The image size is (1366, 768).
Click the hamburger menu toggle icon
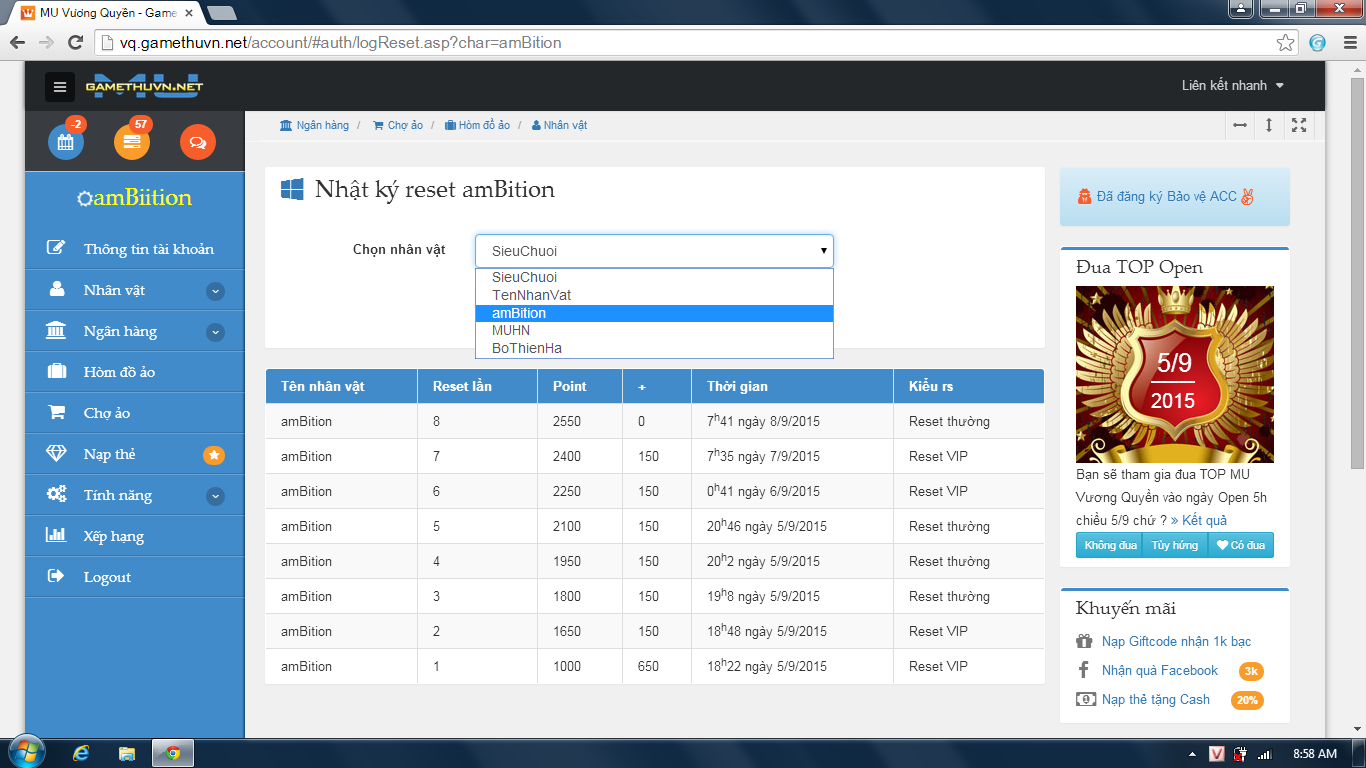(60, 87)
